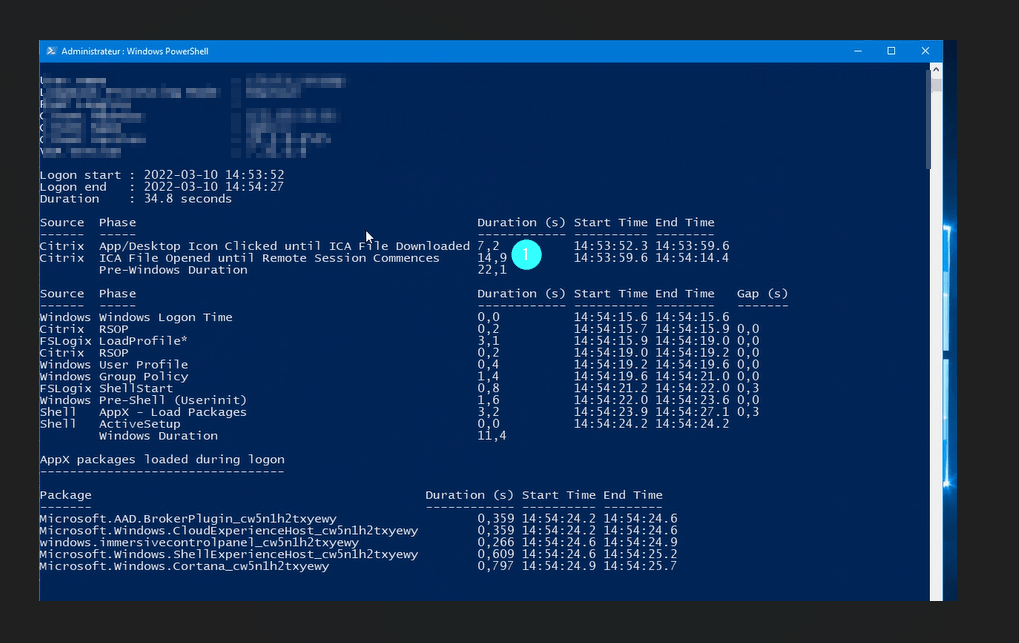Select the '34.8 seconds' duration value
This screenshot has width=1019, height=643.
click(x=189, y=199)
